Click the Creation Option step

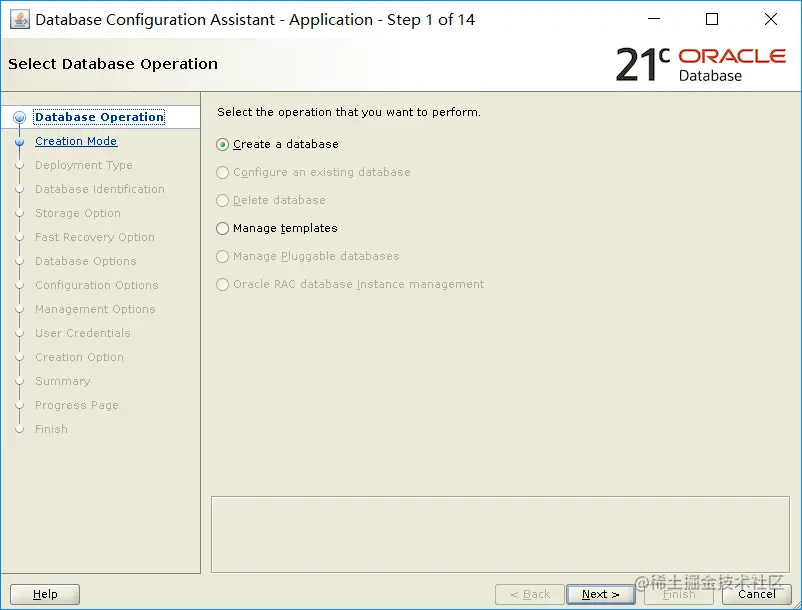coord(79,357)
